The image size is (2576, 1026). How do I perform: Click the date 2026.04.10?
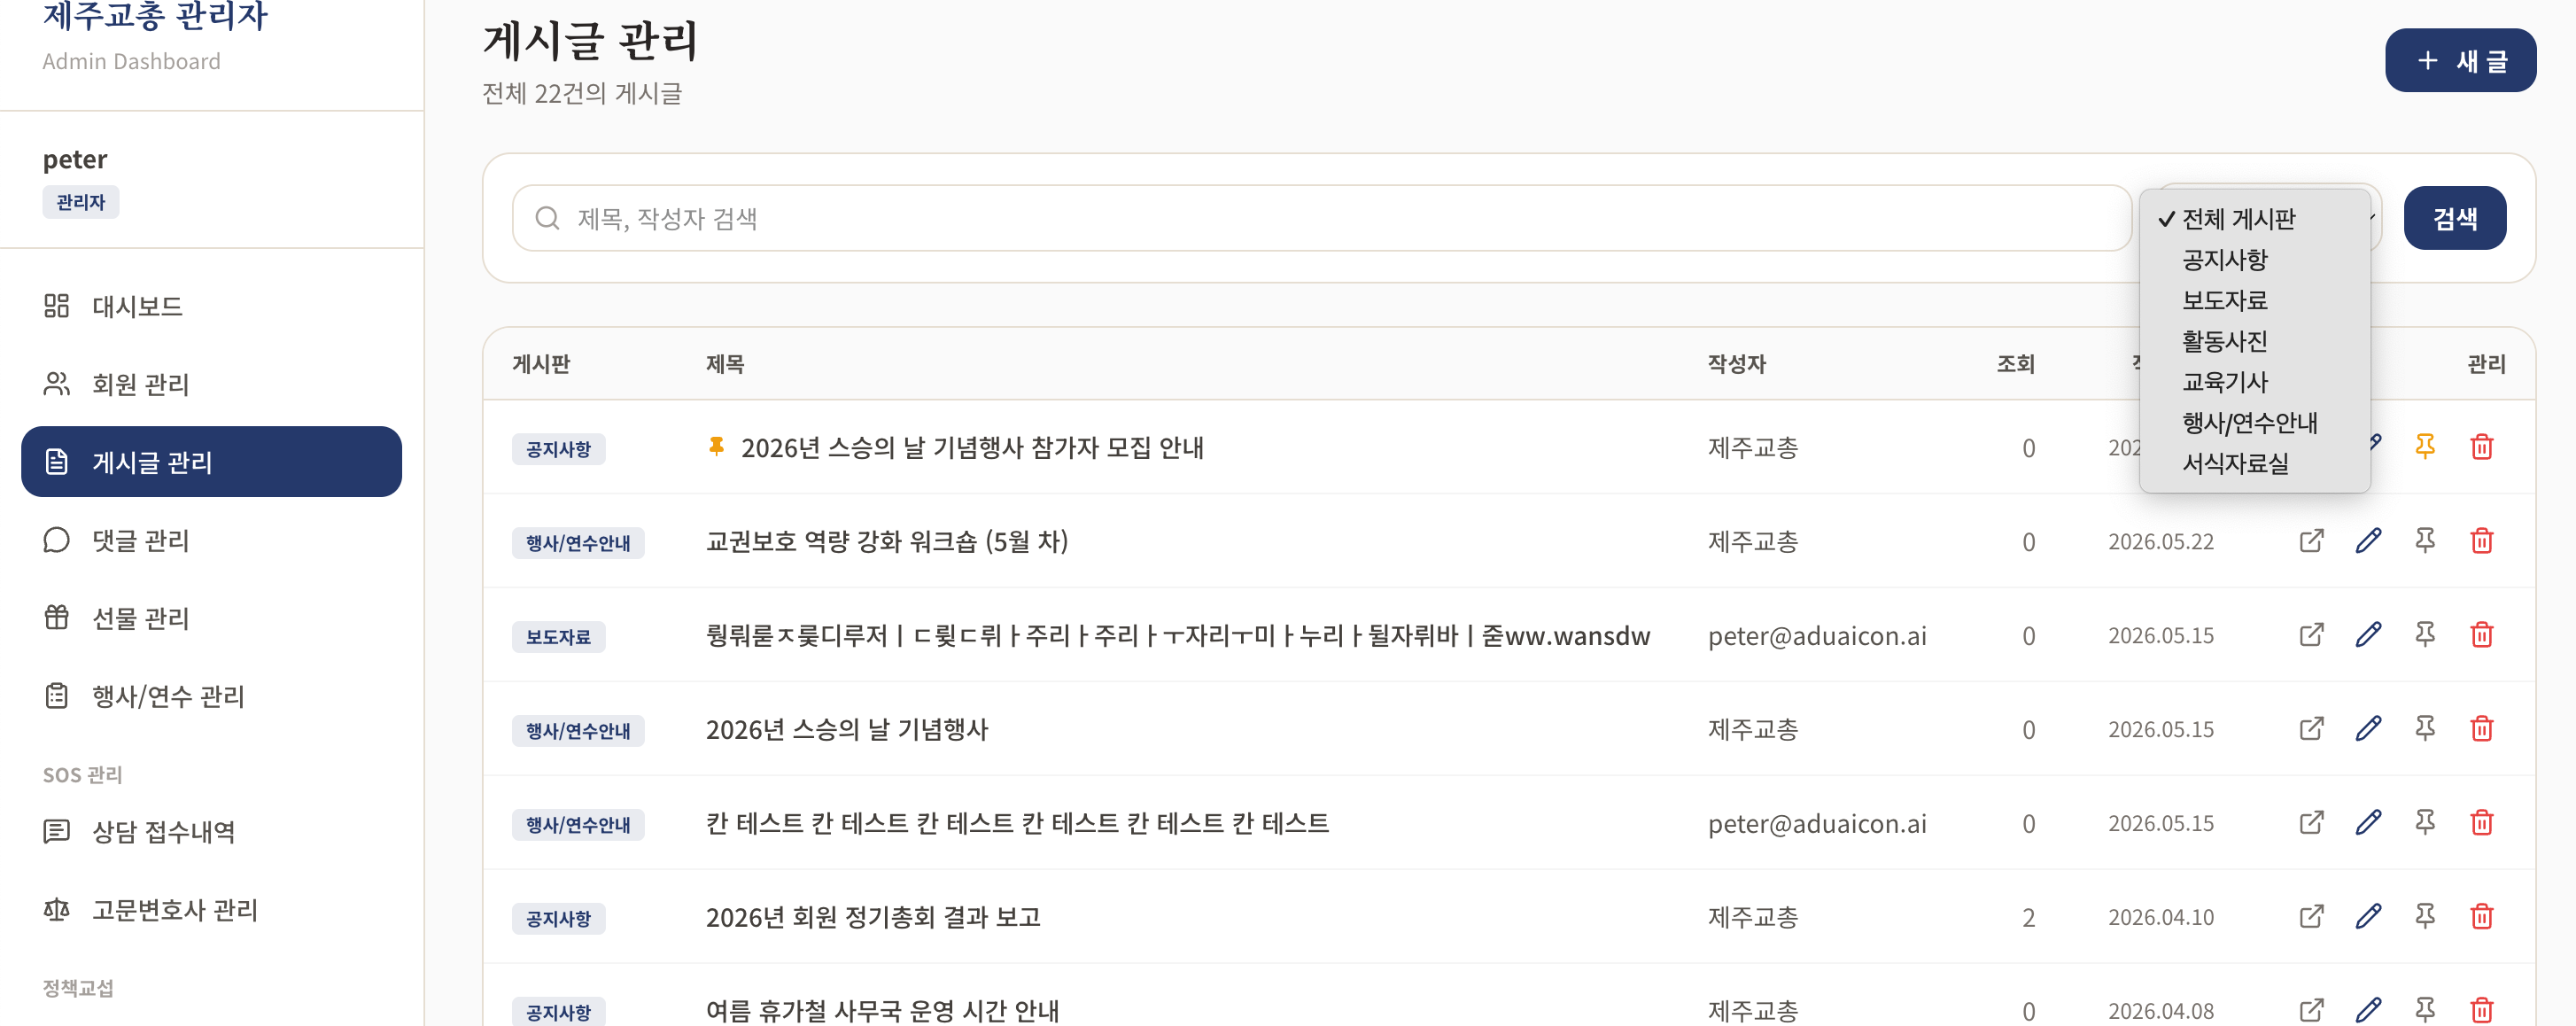2160,917
